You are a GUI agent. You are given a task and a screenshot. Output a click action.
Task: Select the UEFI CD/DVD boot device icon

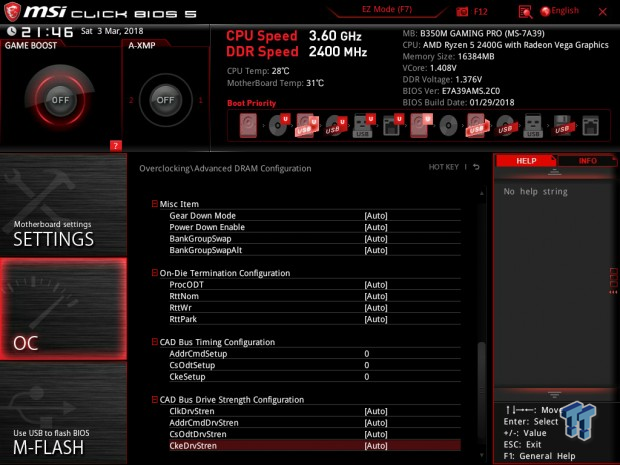[279, 125]
